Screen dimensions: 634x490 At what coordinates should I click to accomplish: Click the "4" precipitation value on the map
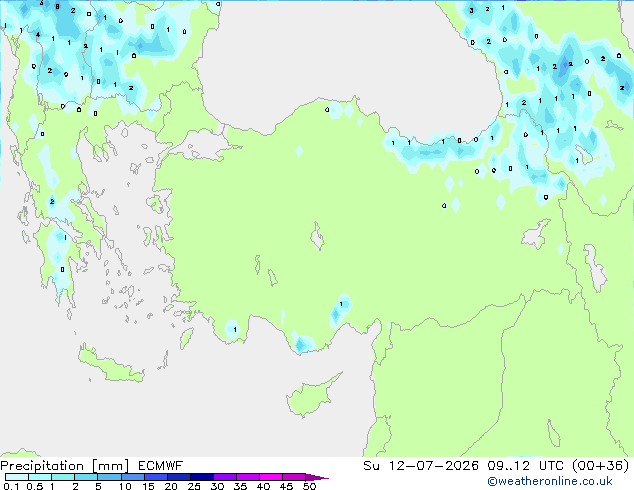coord(38,34)
